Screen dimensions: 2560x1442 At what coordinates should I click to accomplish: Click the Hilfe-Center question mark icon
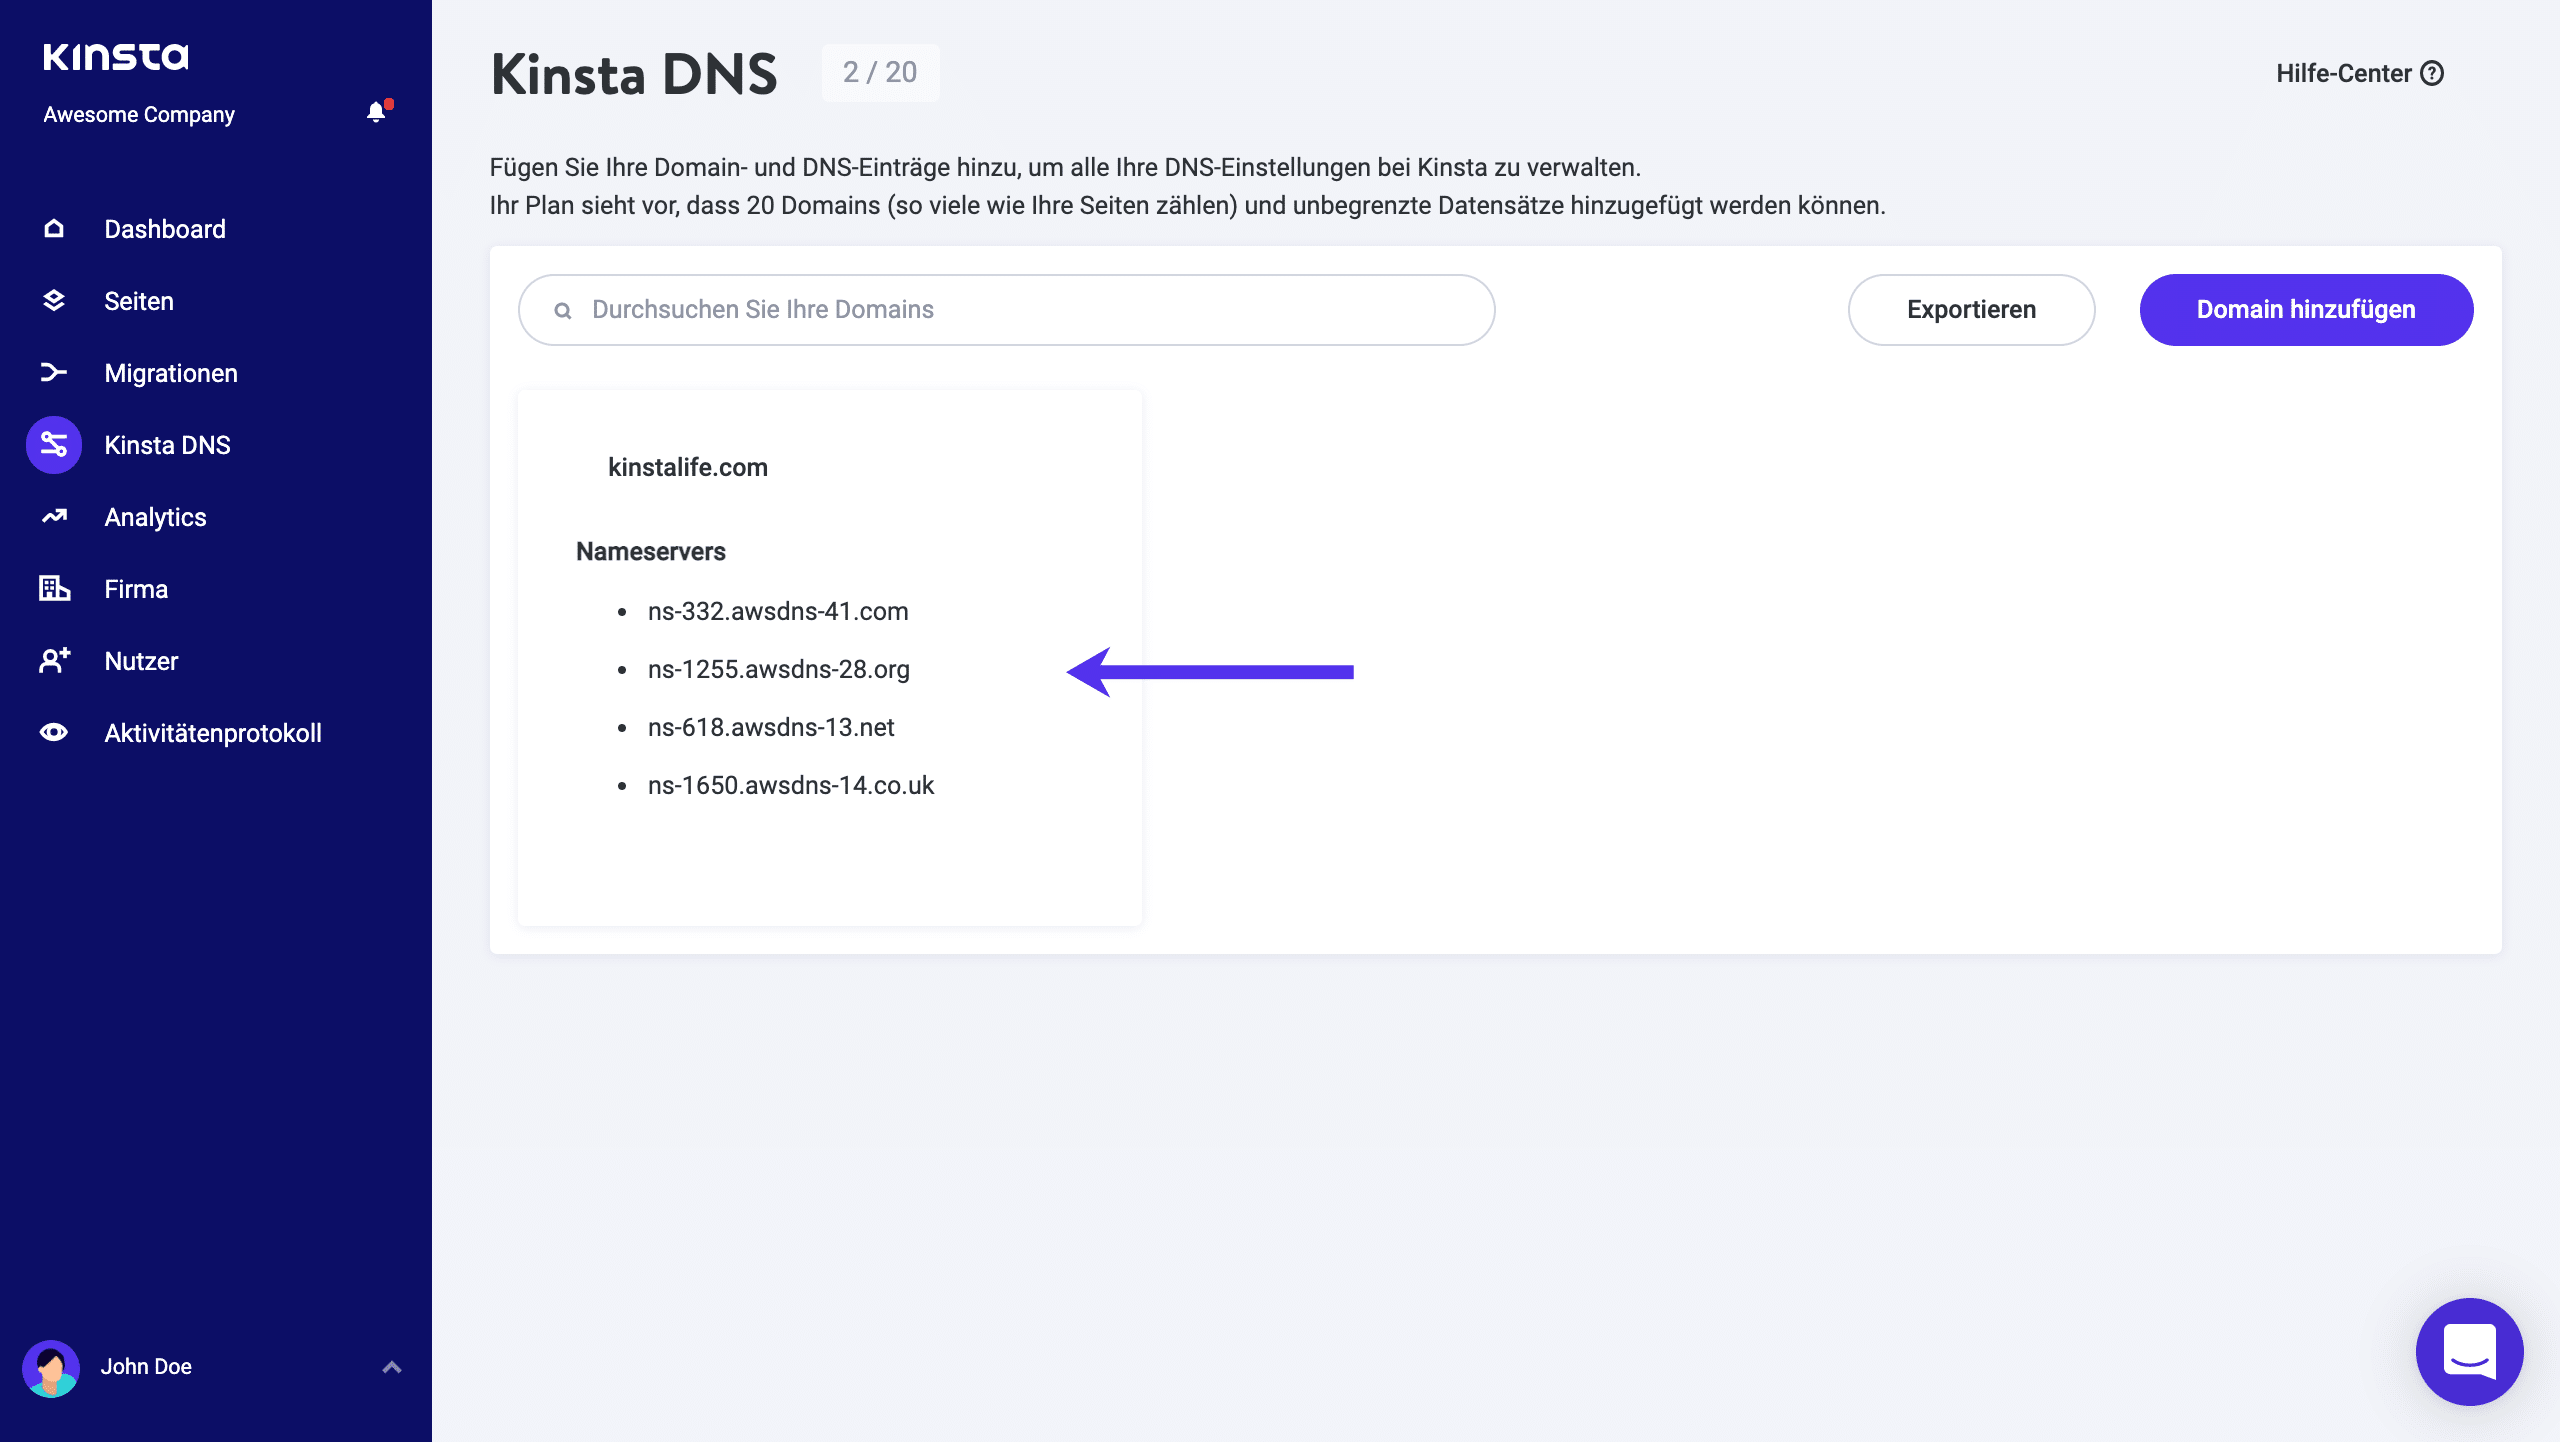point(2432,73)
